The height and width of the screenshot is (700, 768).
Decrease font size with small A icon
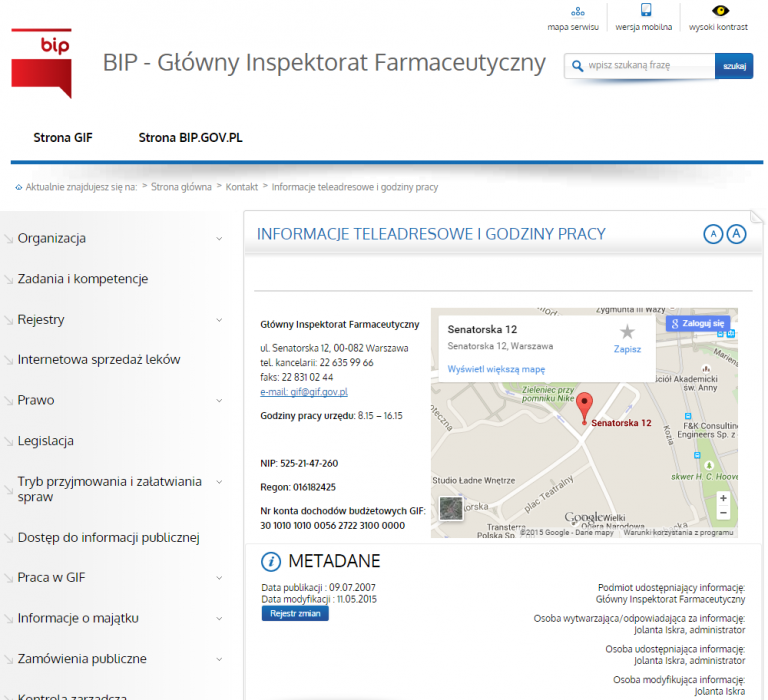713,234
